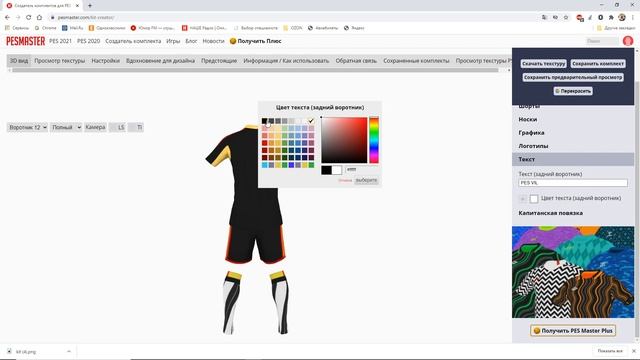Open the Chrome three-dot menu
Viewport: 640px width, 360px height.
pyautogui.click(x=633, y=18)
